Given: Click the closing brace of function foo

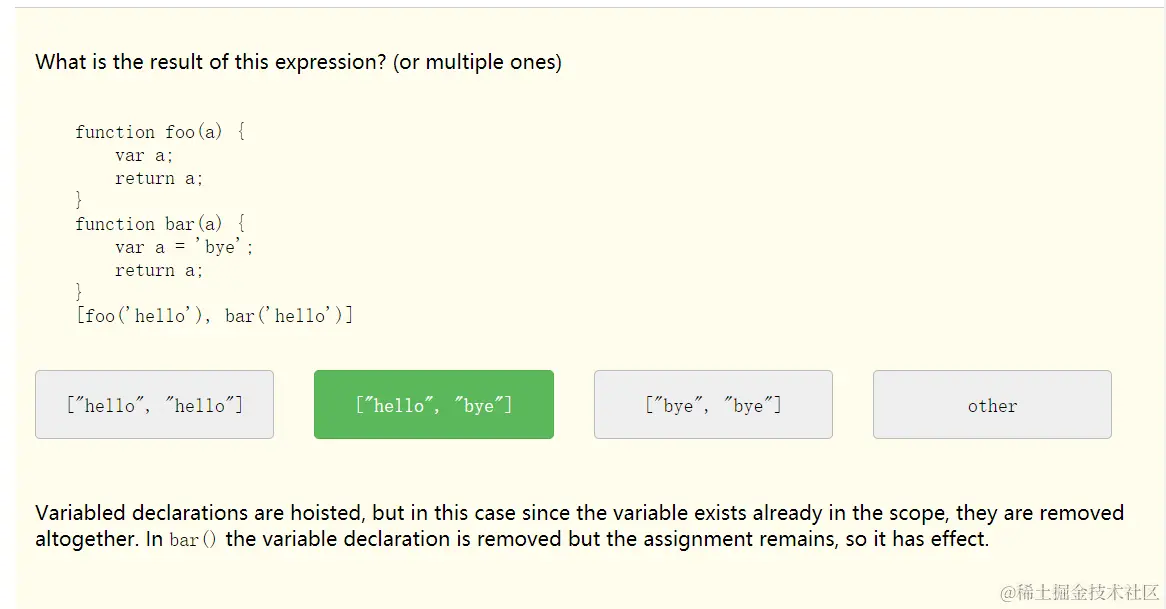Looking at the screenshot, I should point(79,201).
